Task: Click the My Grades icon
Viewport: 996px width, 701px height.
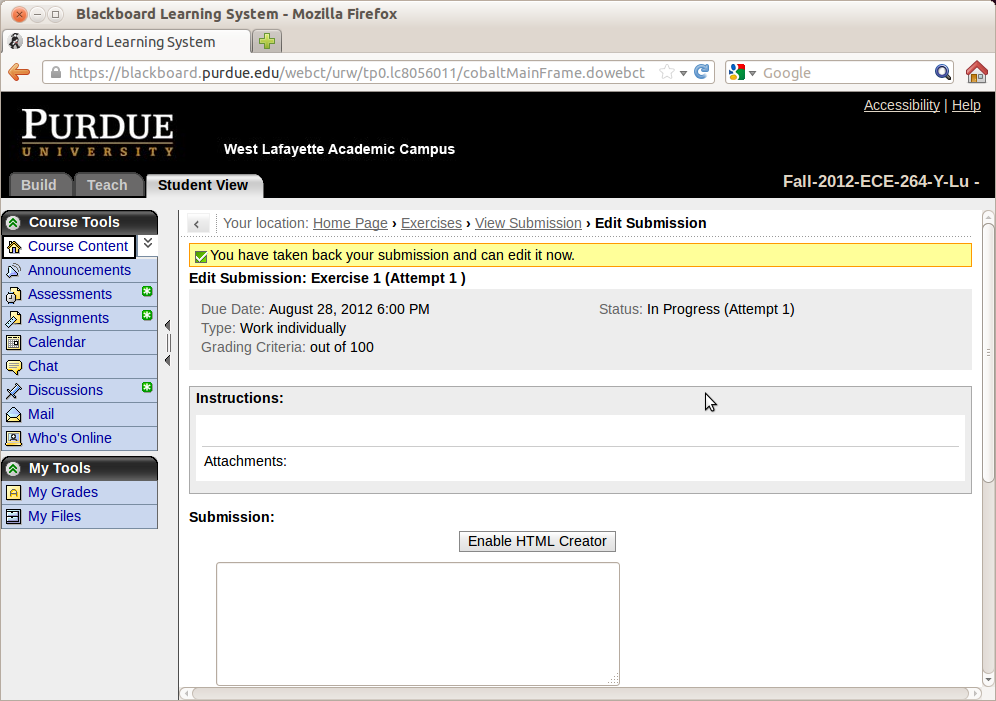Action: [13, 493]
